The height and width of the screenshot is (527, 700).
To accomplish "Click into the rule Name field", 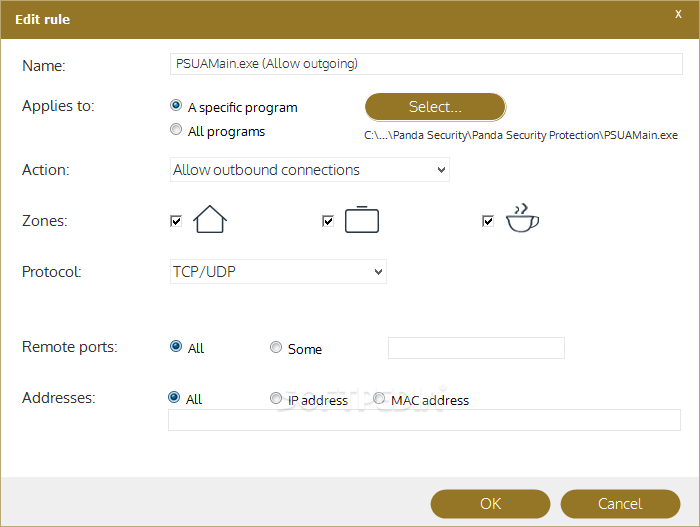I will [426, 64].
